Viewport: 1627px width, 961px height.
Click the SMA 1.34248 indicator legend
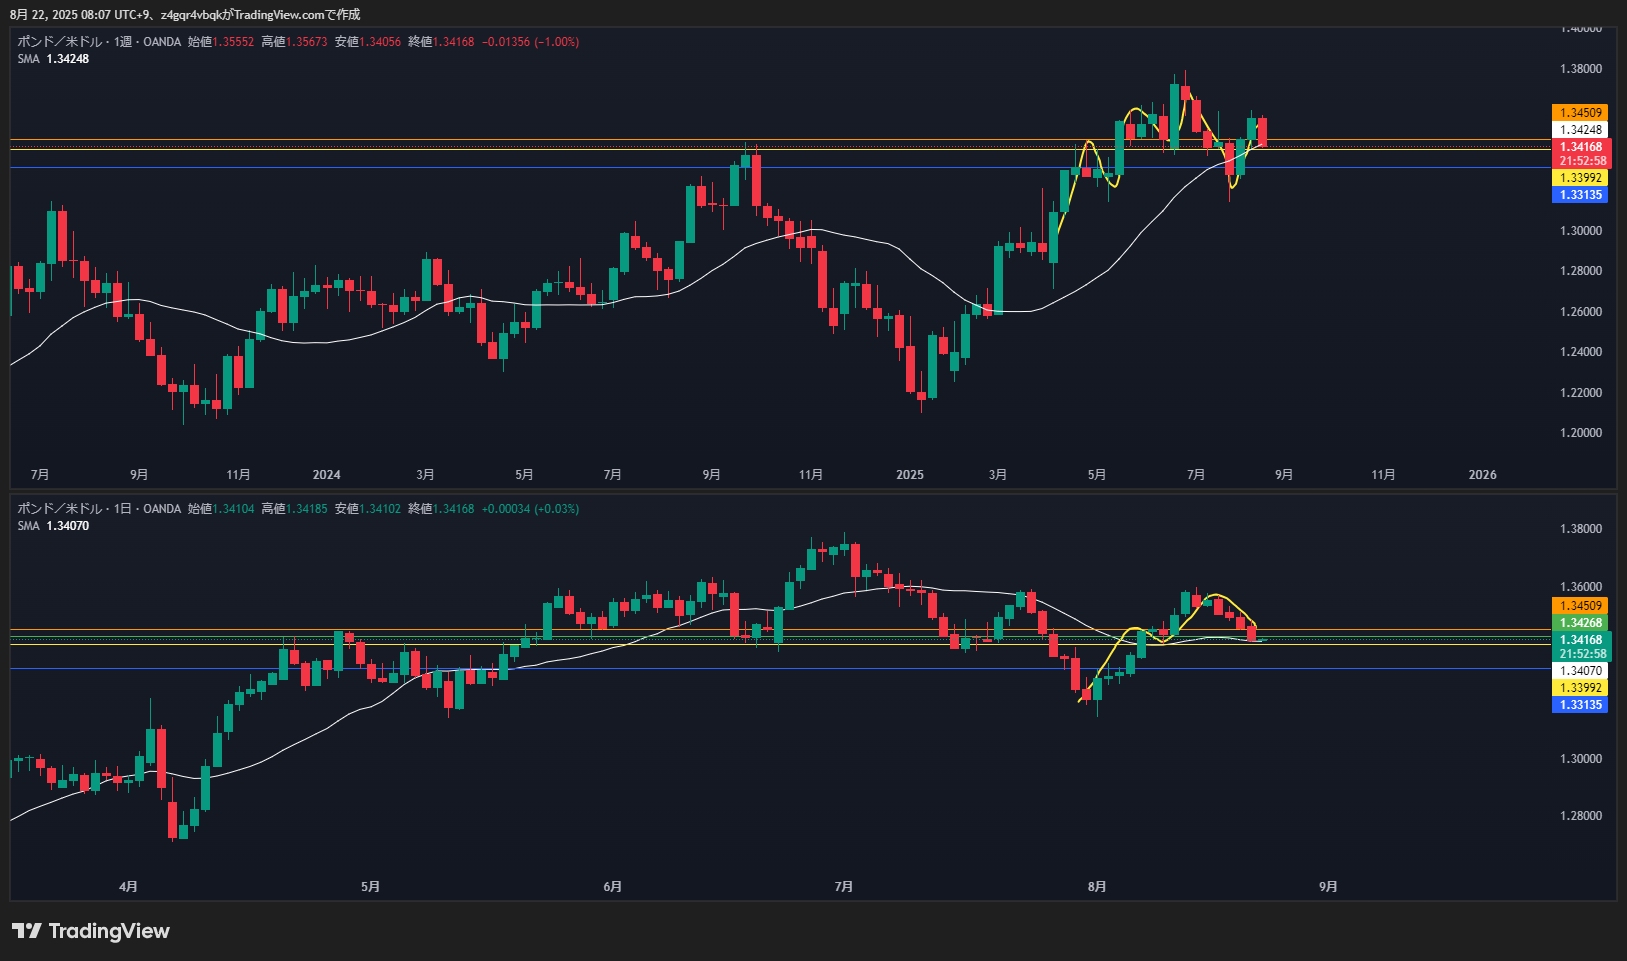(x=53, y=59)
